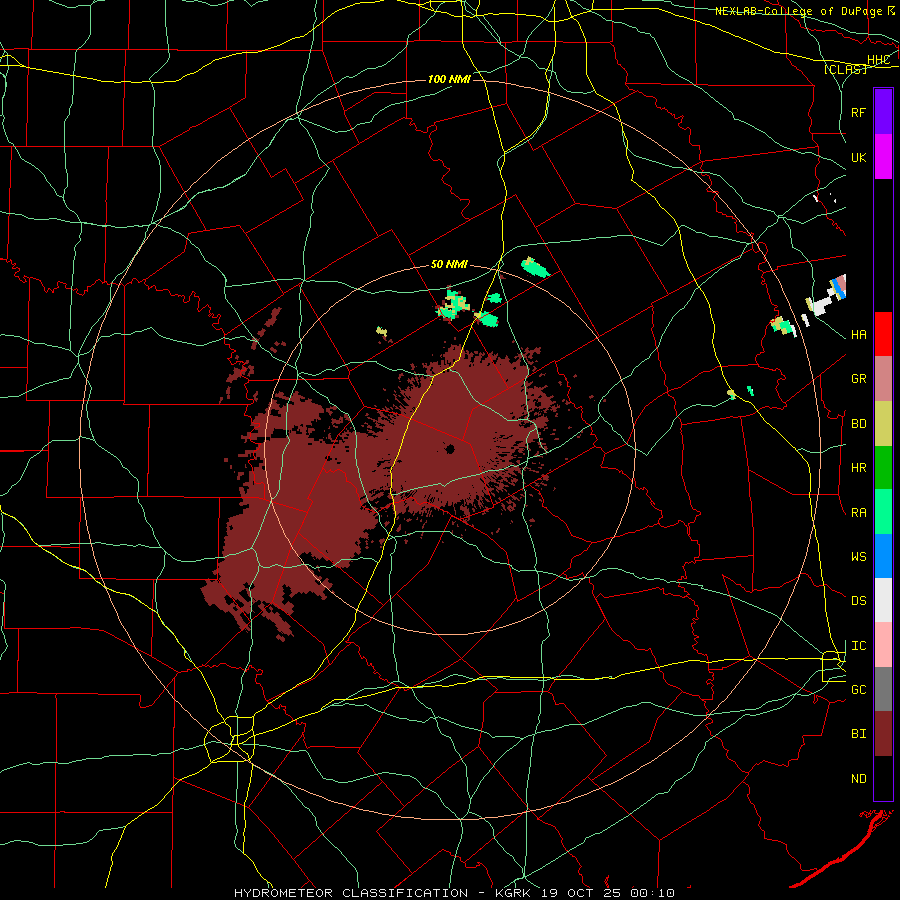Screen dimensions: 900x900
Task: Select the WS blue legend swatch
Action: click(883, 556)
